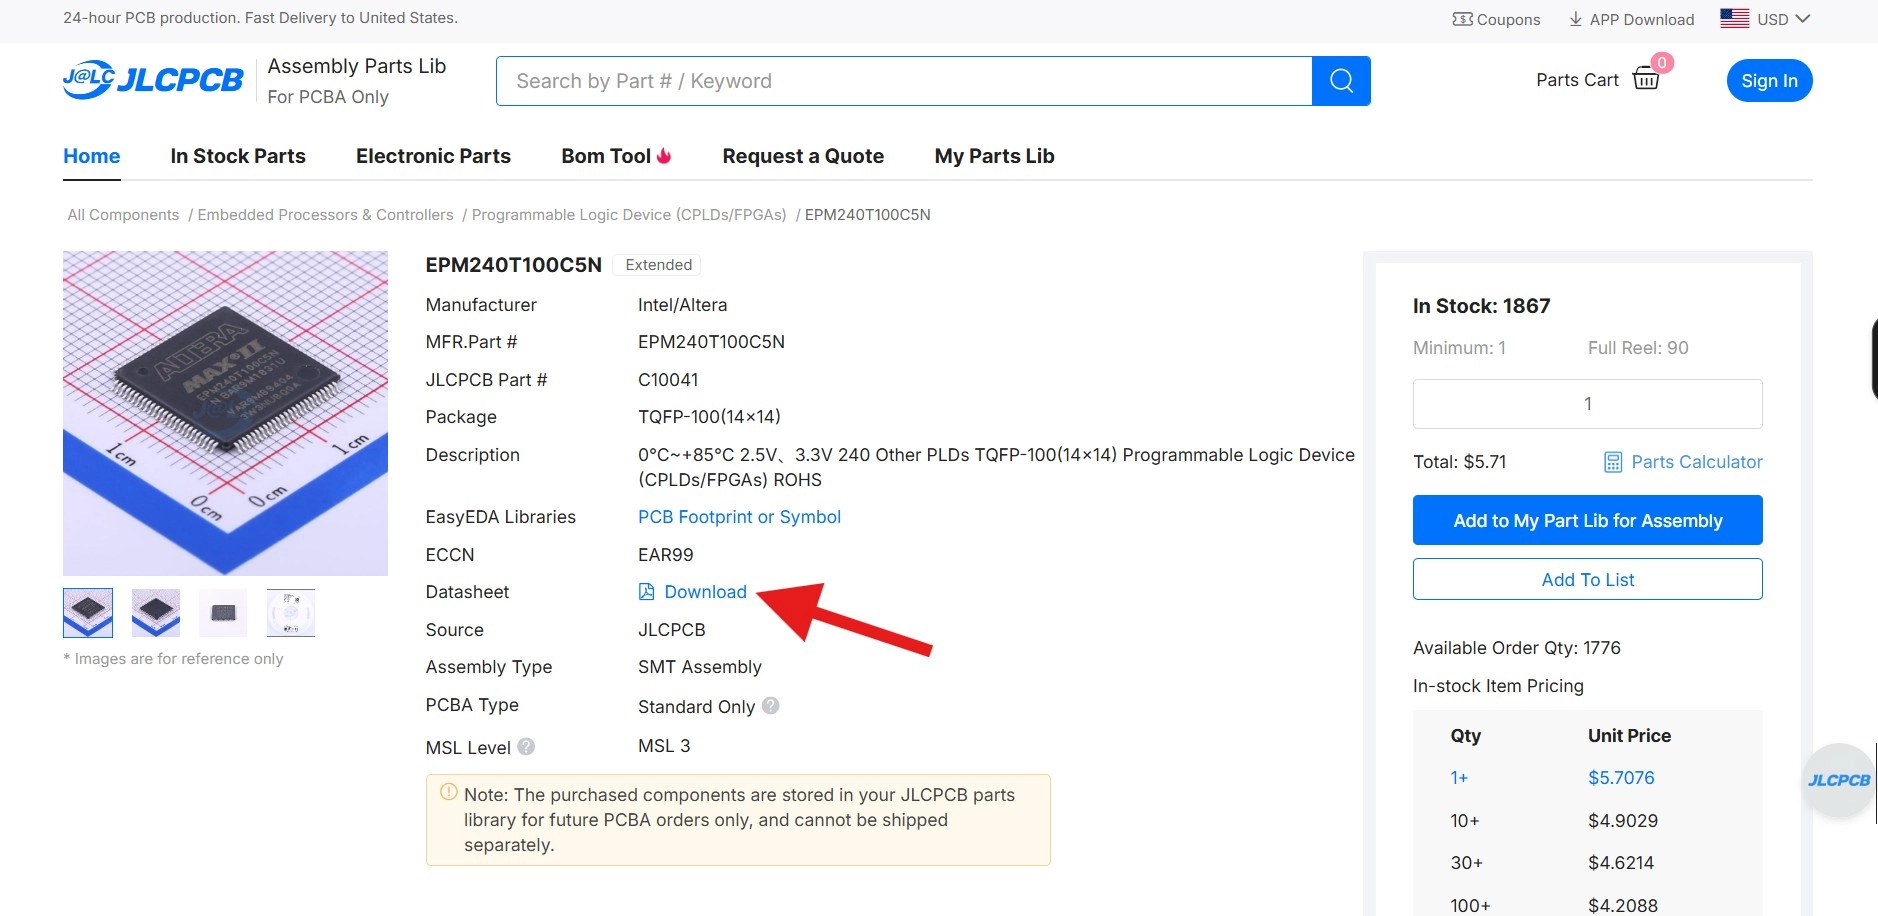1878x916 pixels.
Task: Click the 10+ quantity tier
Action: (1465, 821)
